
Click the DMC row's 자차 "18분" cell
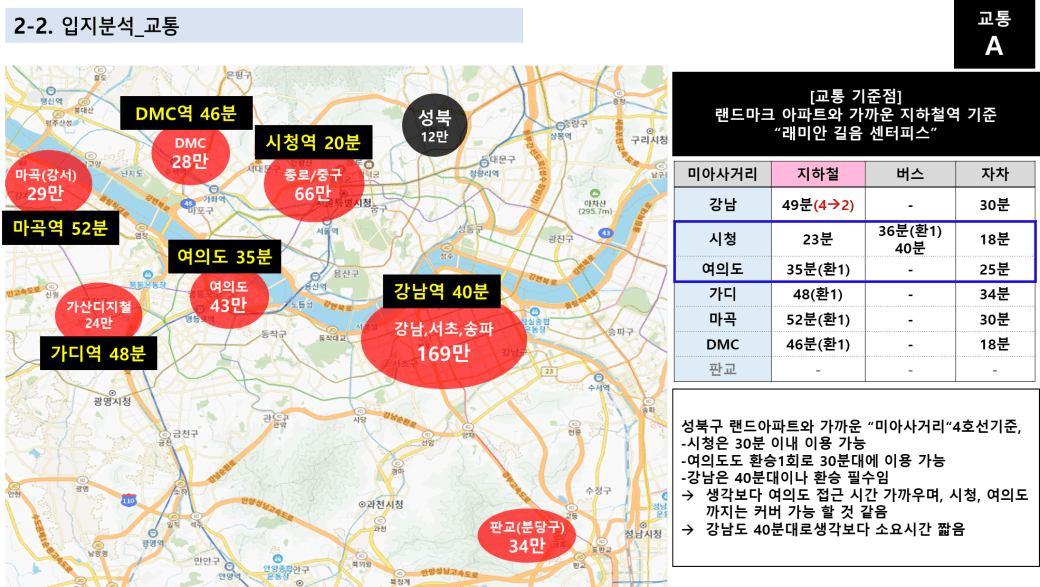(x=995, y=344)
